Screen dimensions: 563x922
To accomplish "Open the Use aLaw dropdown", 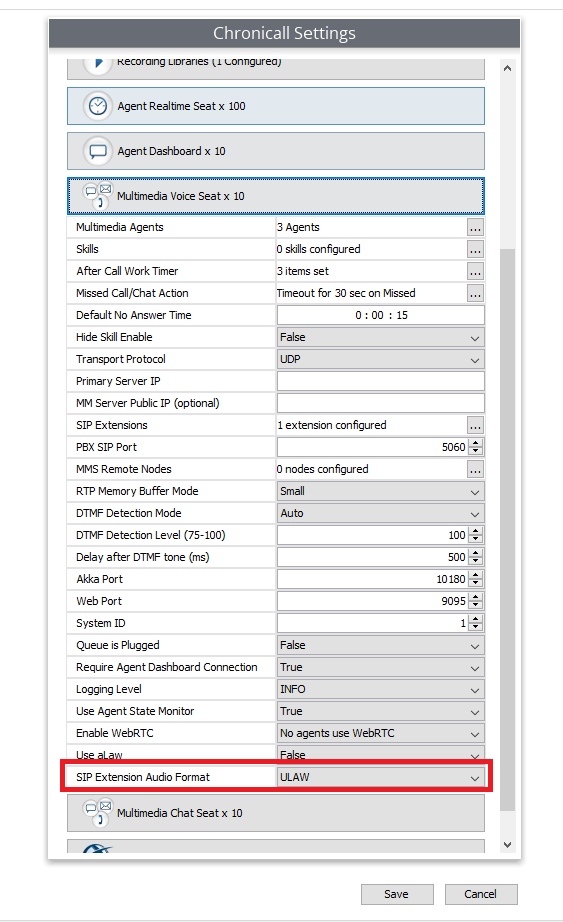I will [381, 754].
